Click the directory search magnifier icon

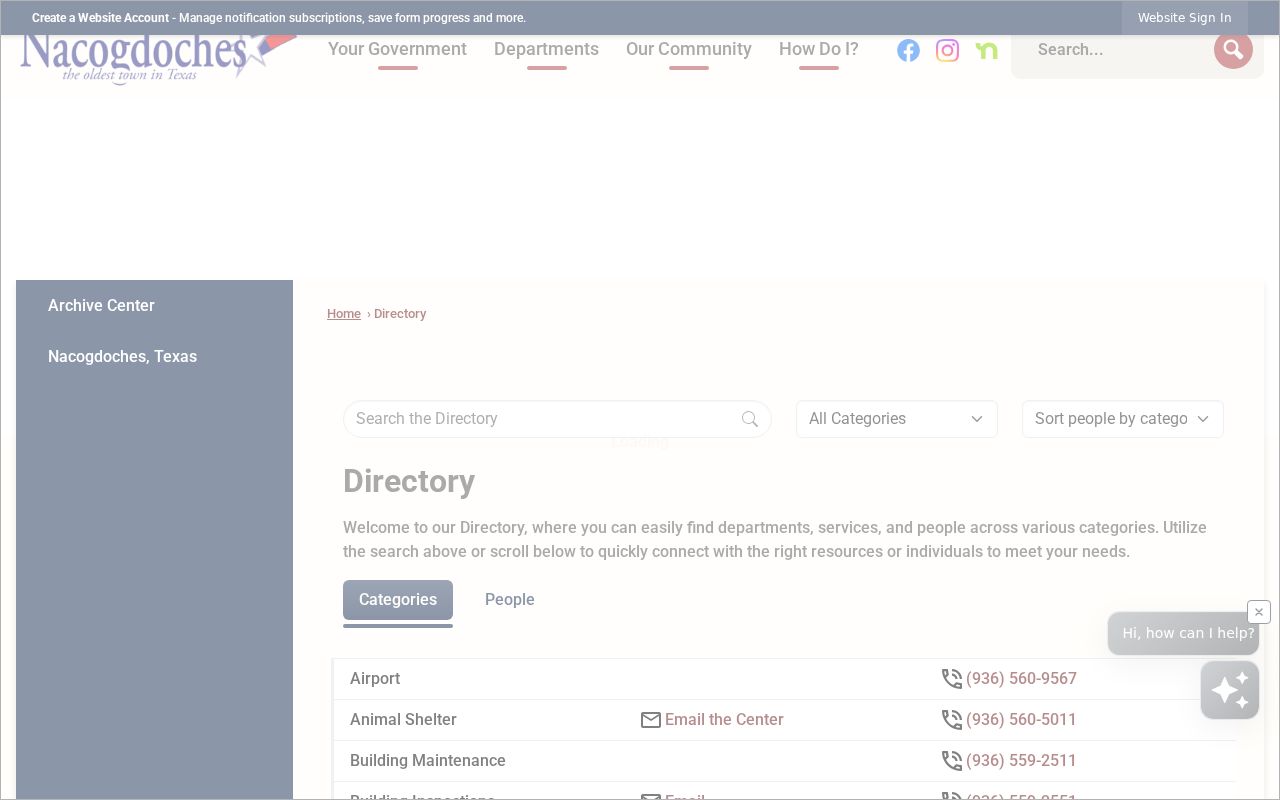coord(750,419)
